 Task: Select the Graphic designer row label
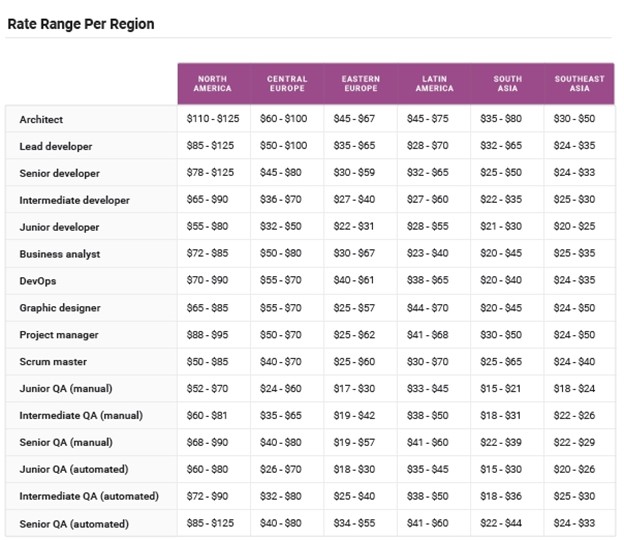(x=60, y=308)
